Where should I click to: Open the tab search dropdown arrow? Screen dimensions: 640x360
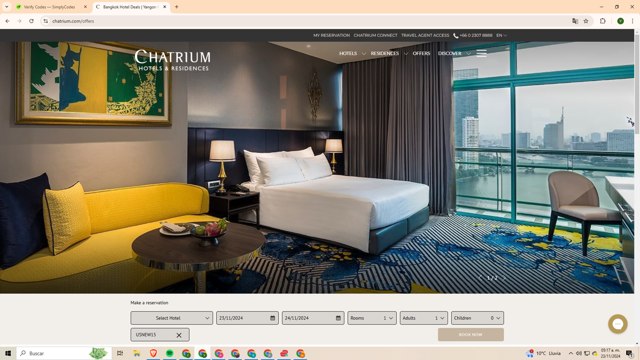(7, 7)
